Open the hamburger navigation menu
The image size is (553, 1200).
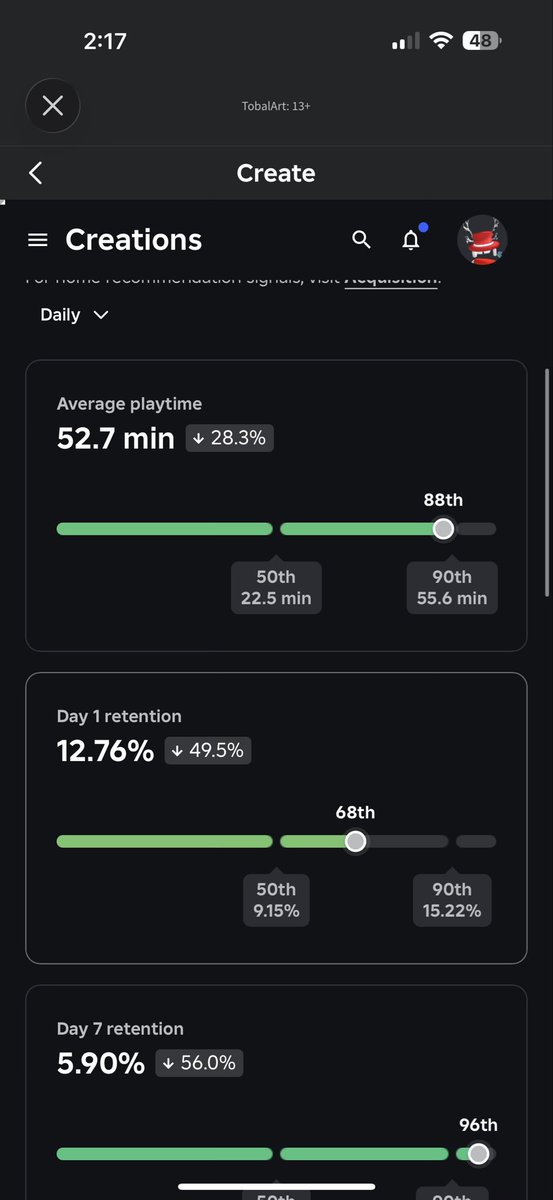(38, 240)
